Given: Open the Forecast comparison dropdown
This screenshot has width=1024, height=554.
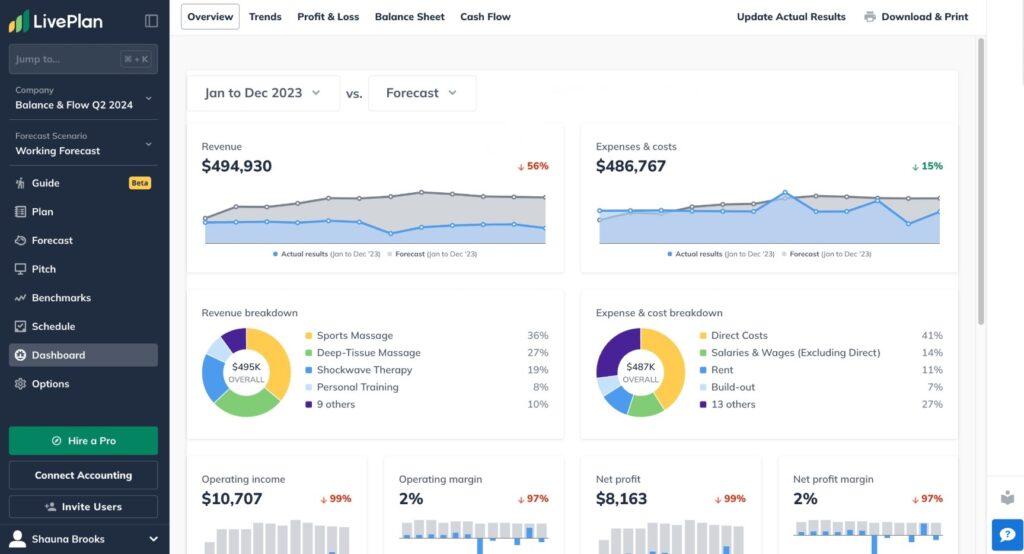Looking at the screenshot, I should [421, 93].
